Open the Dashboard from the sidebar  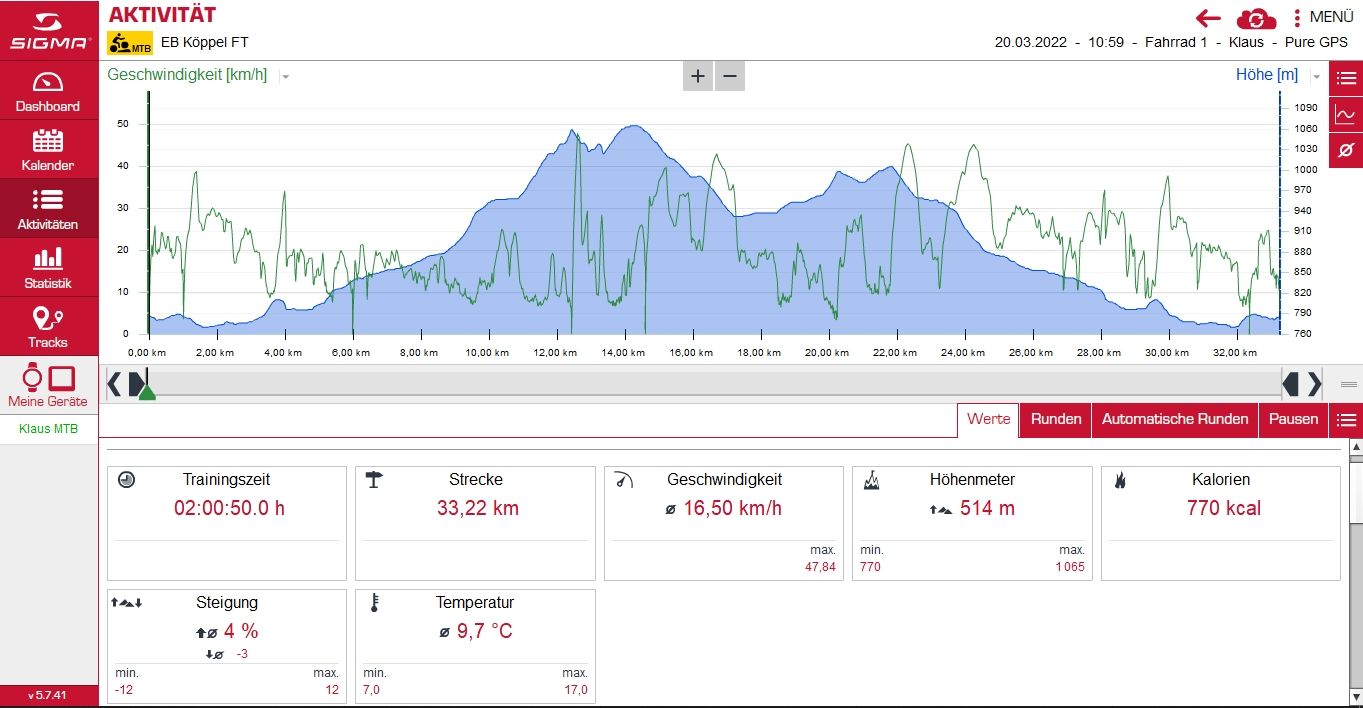coord(48,91)
